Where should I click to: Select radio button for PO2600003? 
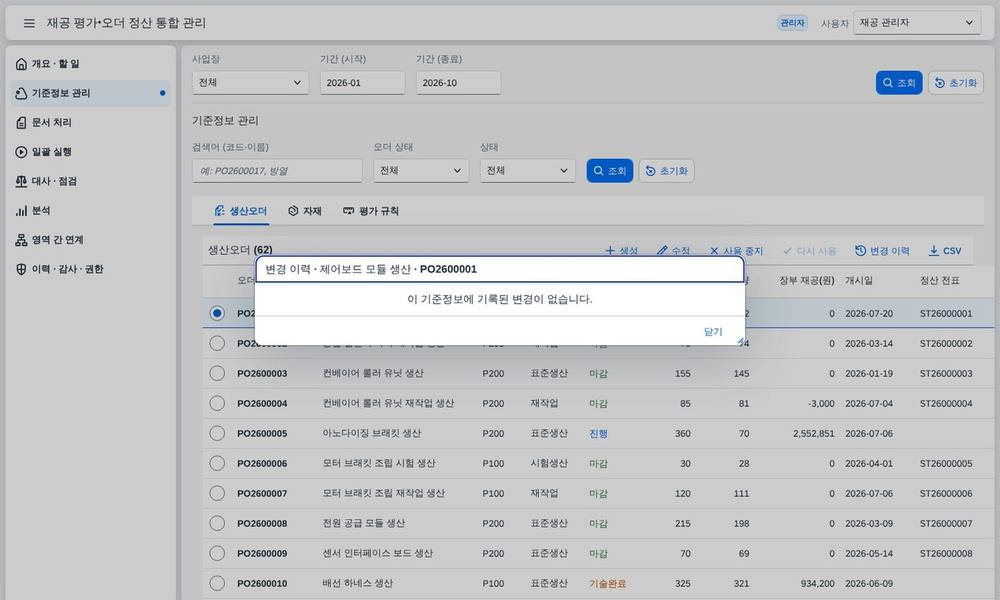click(x=217, y=373)
